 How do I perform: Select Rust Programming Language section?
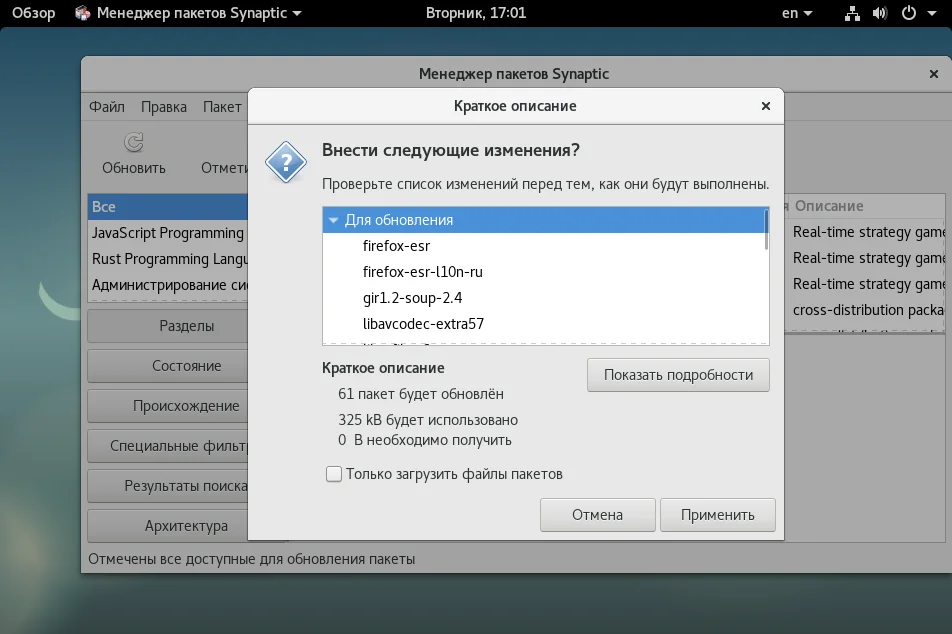[x=168, y=259]
